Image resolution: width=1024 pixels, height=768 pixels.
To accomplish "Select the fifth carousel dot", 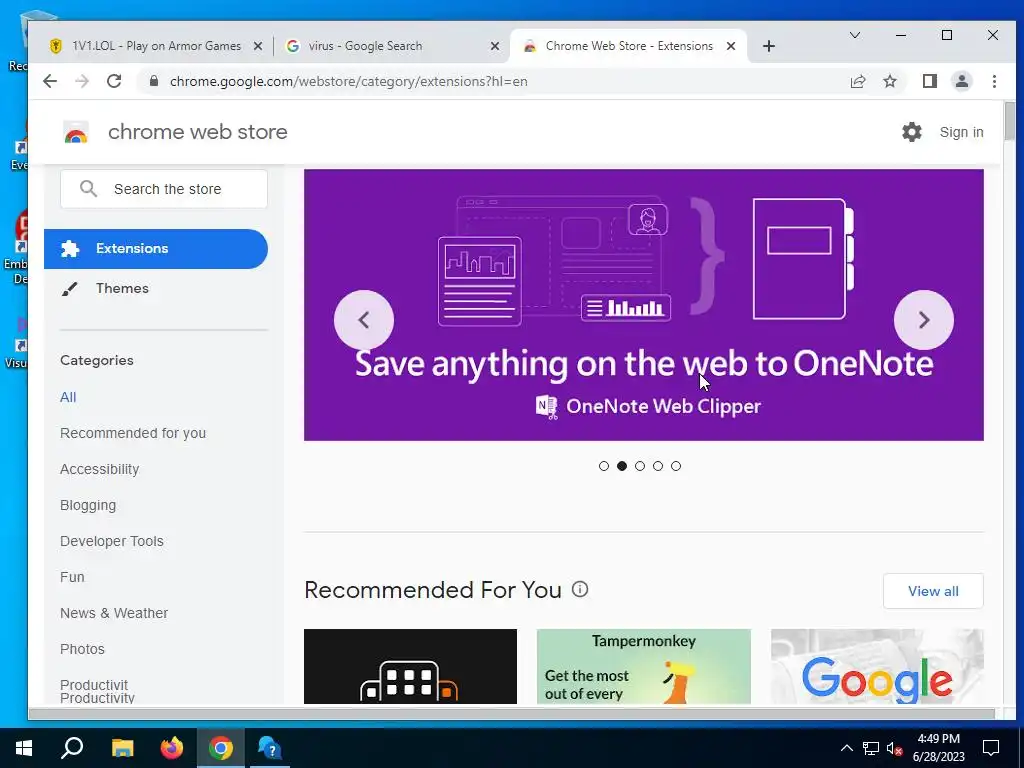I will coord(676,466).
